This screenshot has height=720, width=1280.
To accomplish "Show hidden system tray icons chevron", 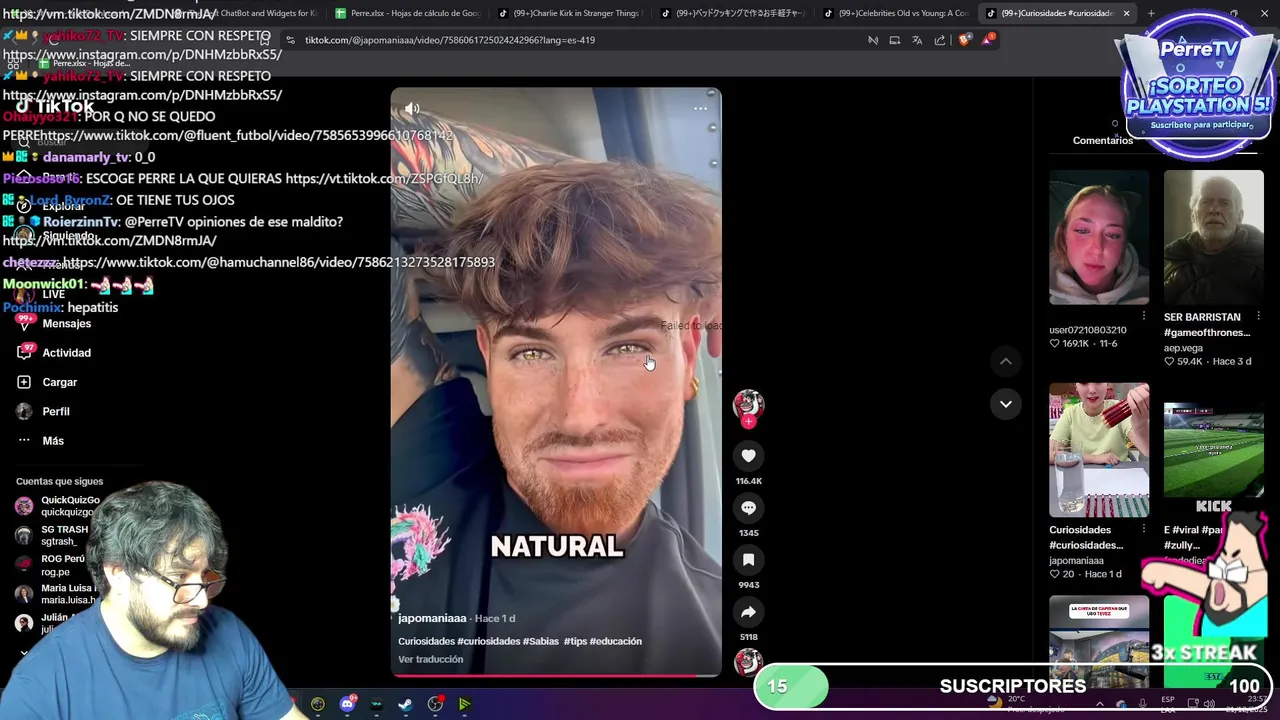I will pos(1099,704).
